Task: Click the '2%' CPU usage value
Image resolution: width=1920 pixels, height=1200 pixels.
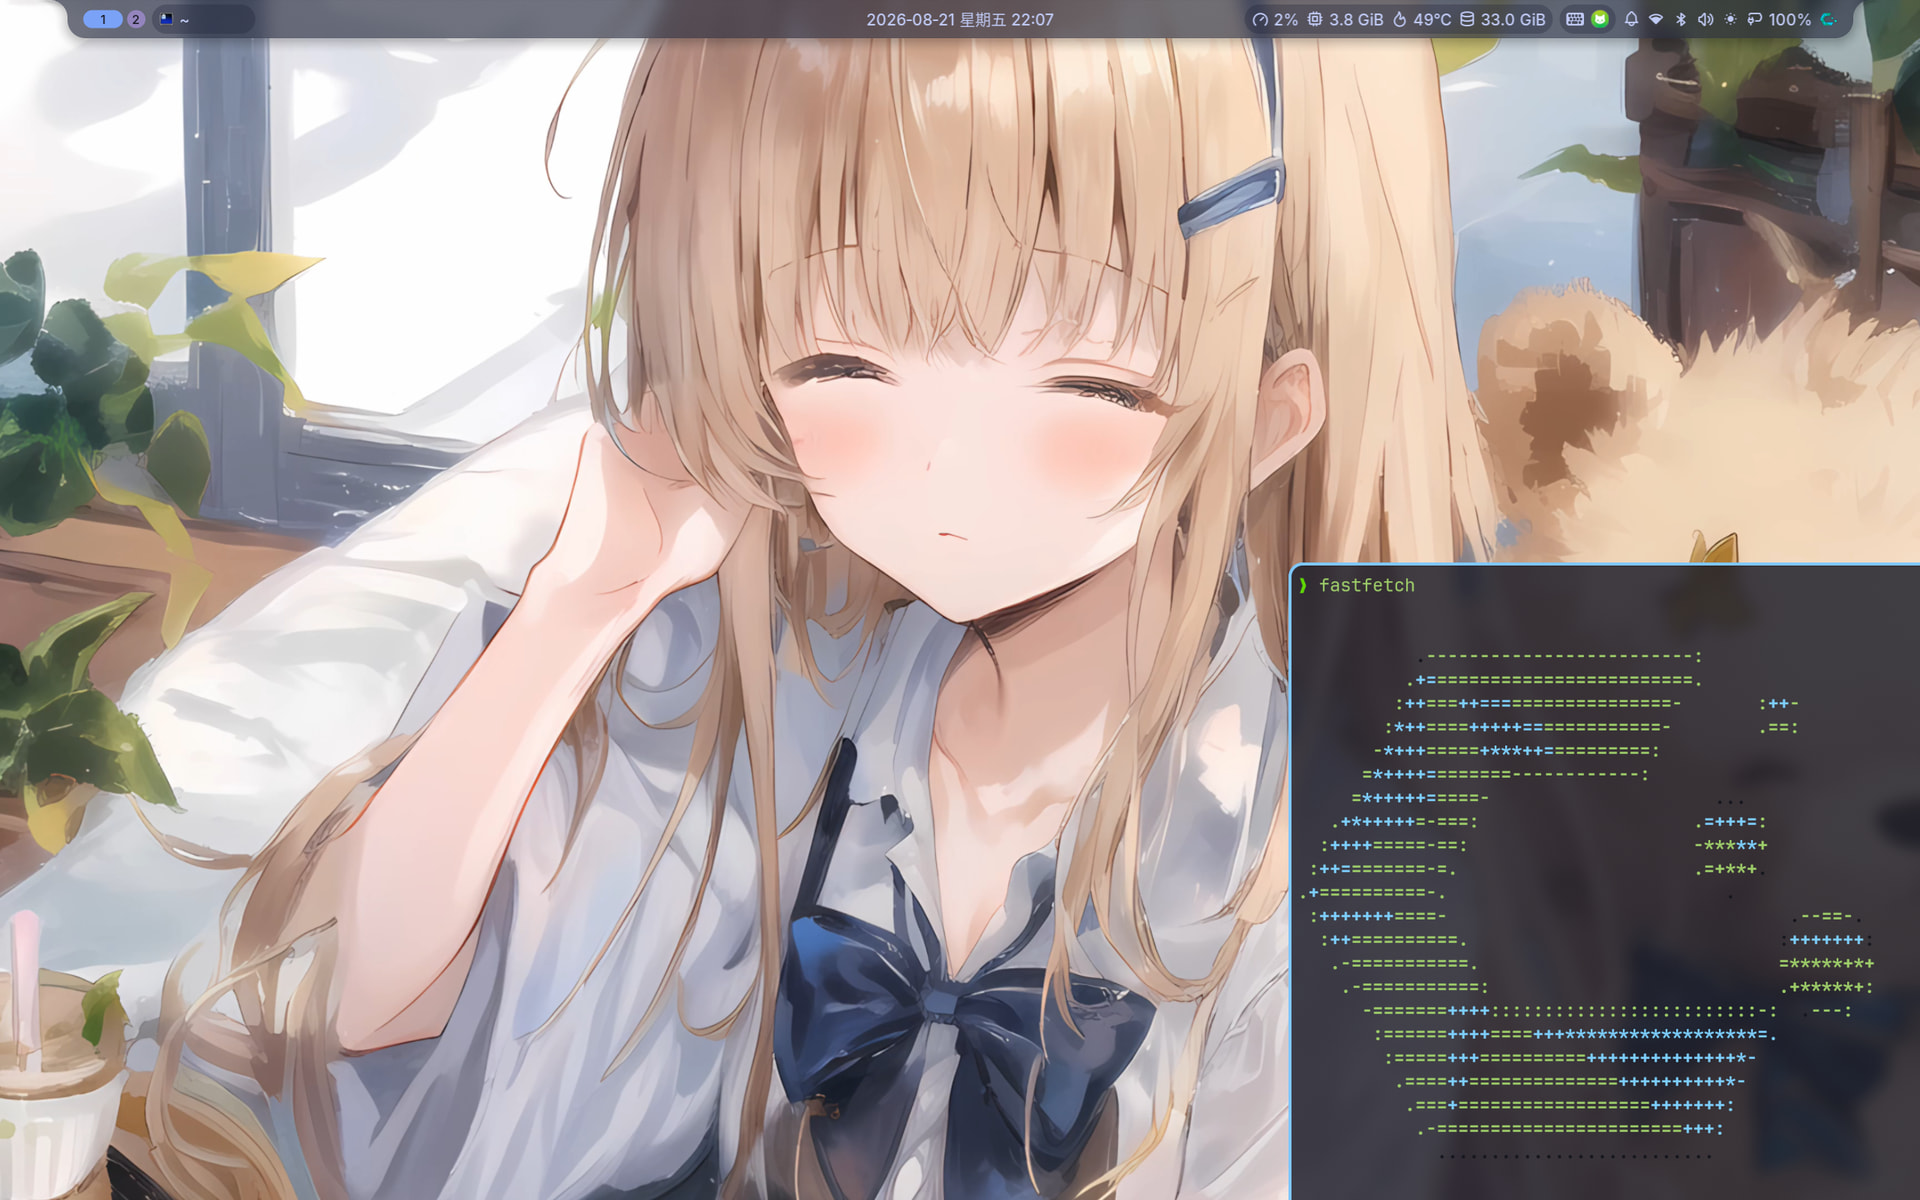Action: tap(1286, 19)
